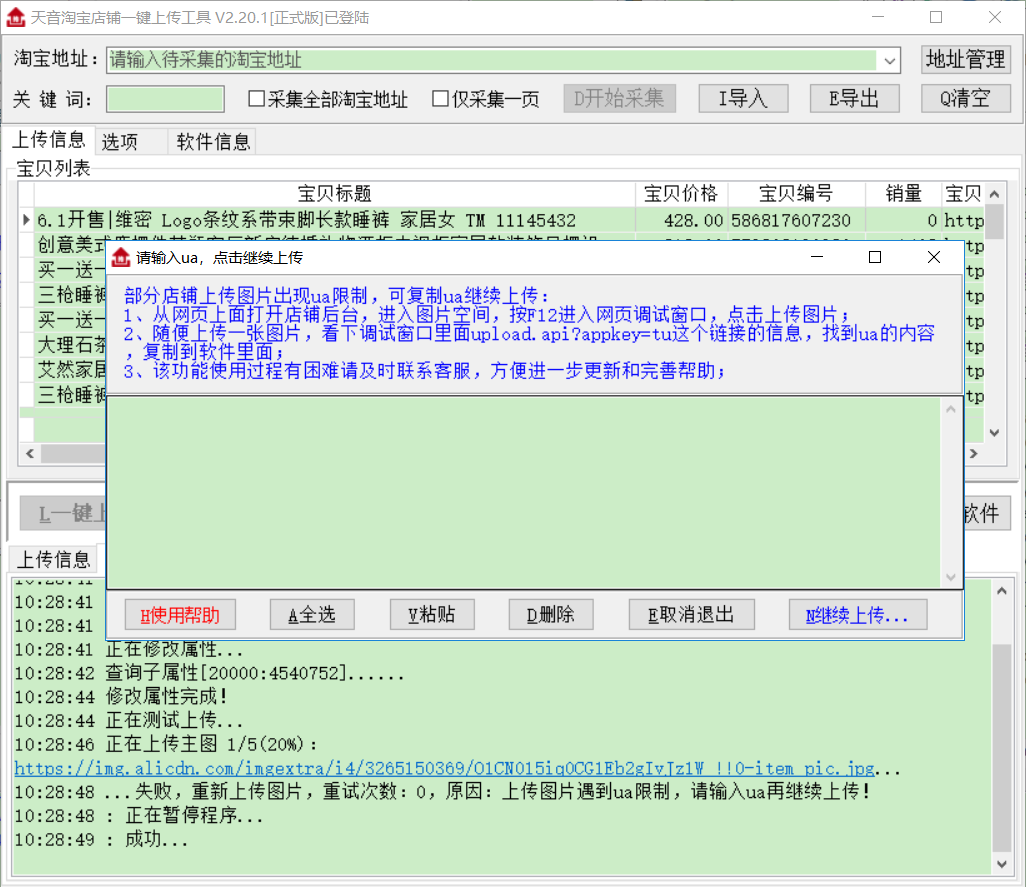Click the red house icon in dialog title
Image resolution: width=1026 pixels, height=887 pixels.
click(121, 258)
